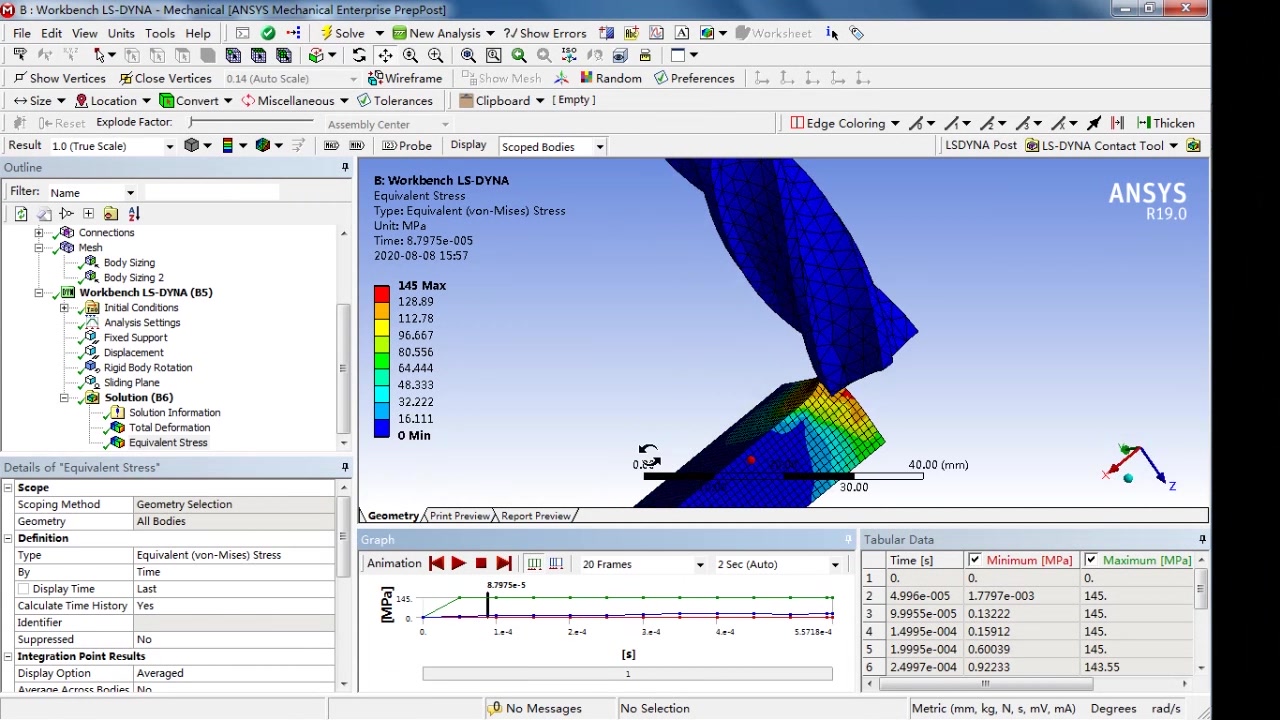Open the outline Filter Name dropdown
The width and height of the screenshot is (1280, 720).
[129, 193]
